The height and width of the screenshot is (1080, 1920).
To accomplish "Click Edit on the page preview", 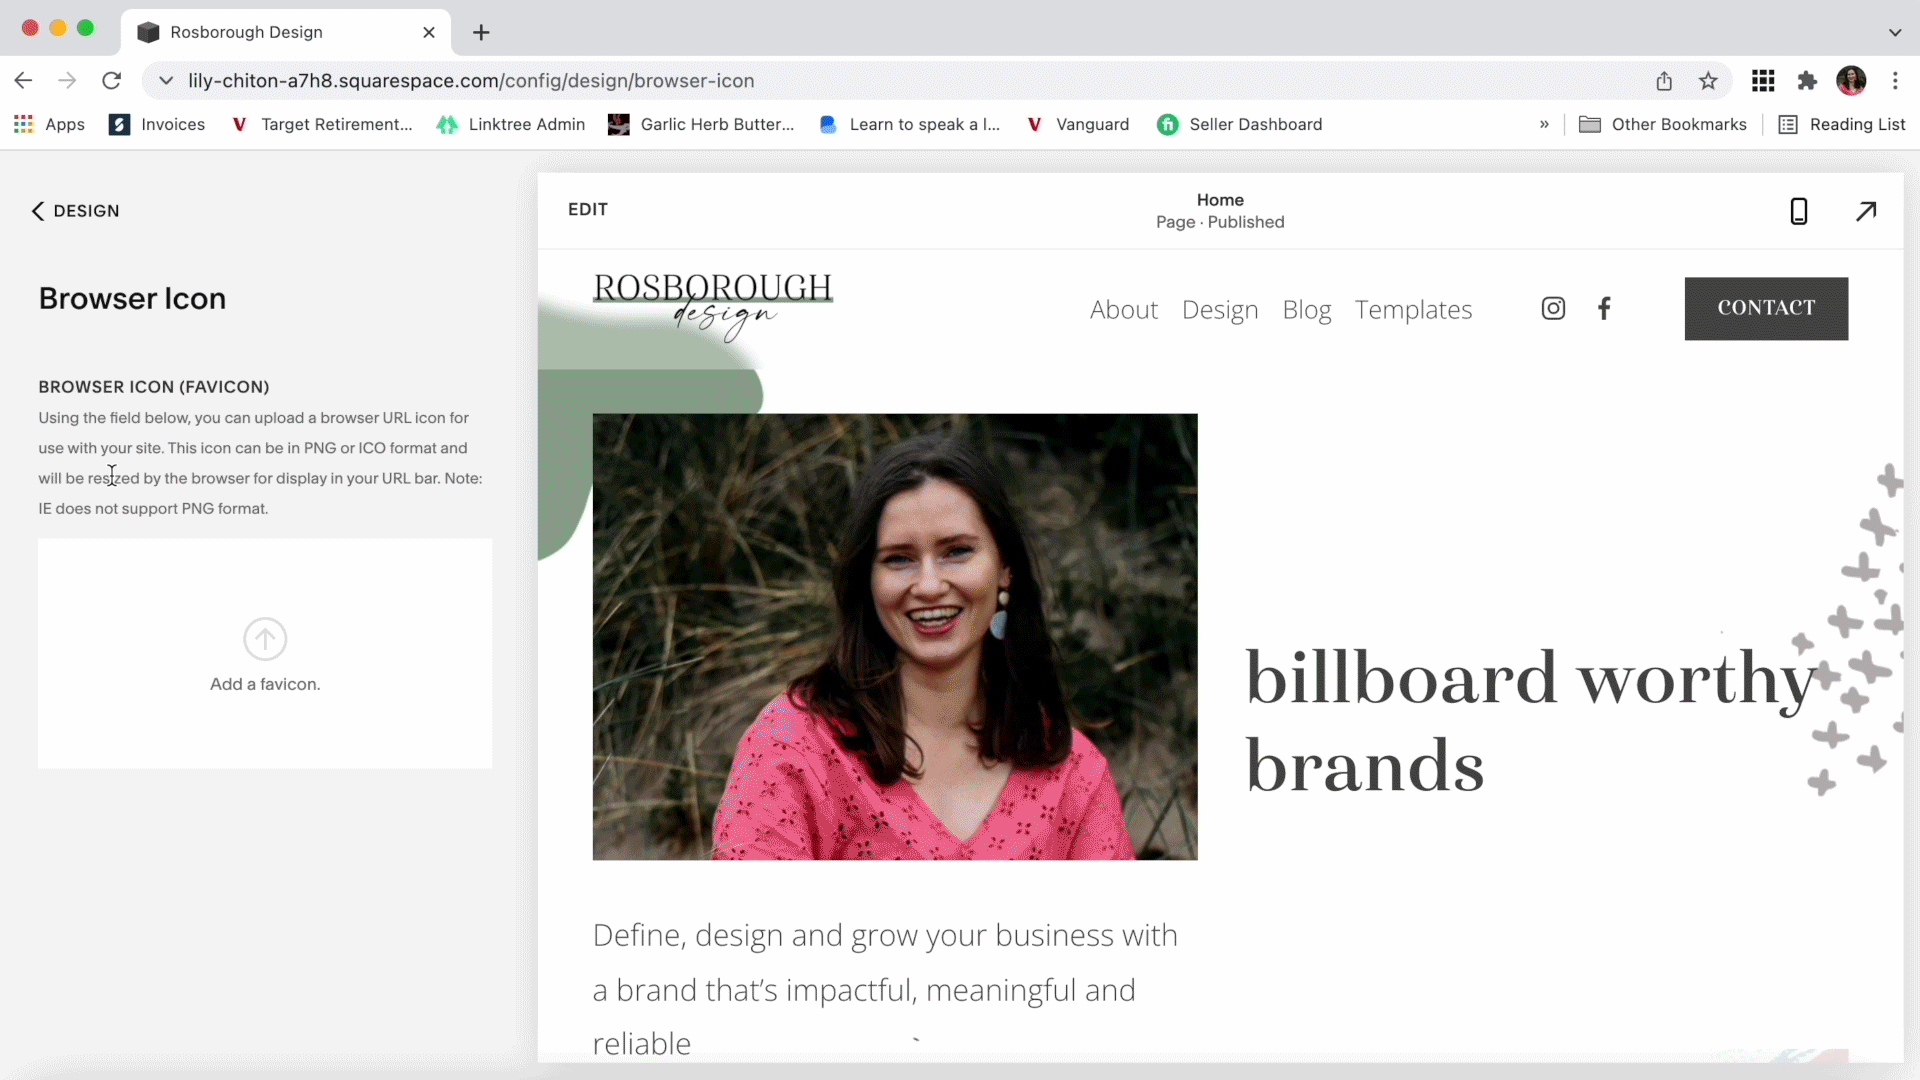I will pos(588,209).
